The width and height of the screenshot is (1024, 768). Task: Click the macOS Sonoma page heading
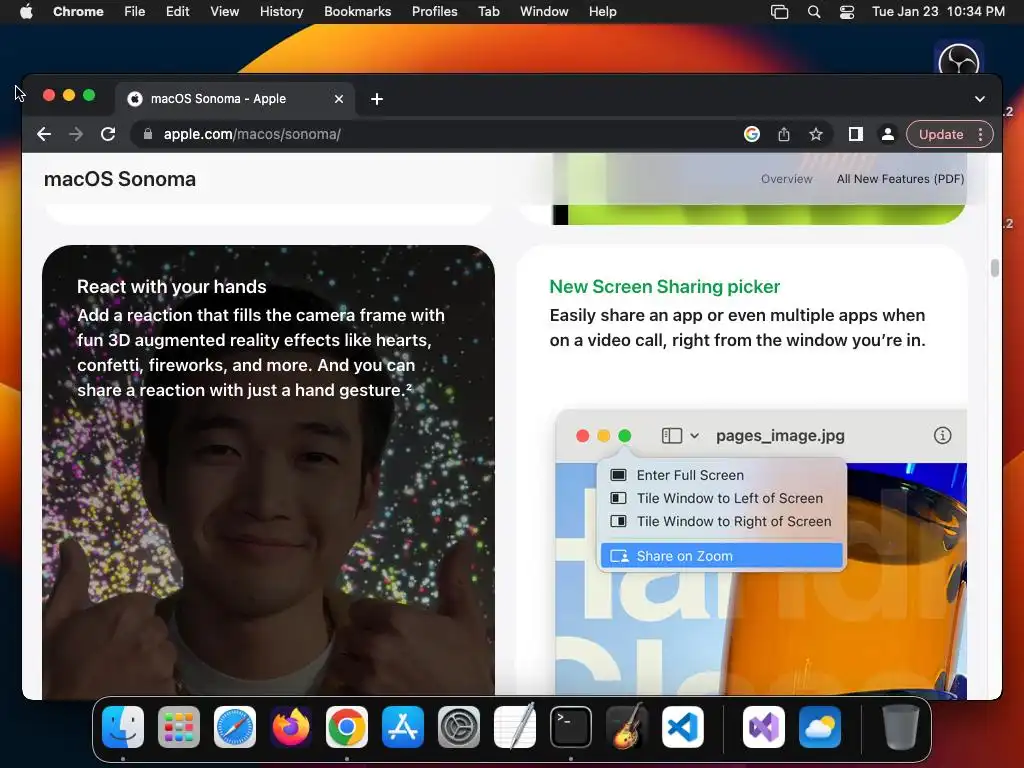120,179
